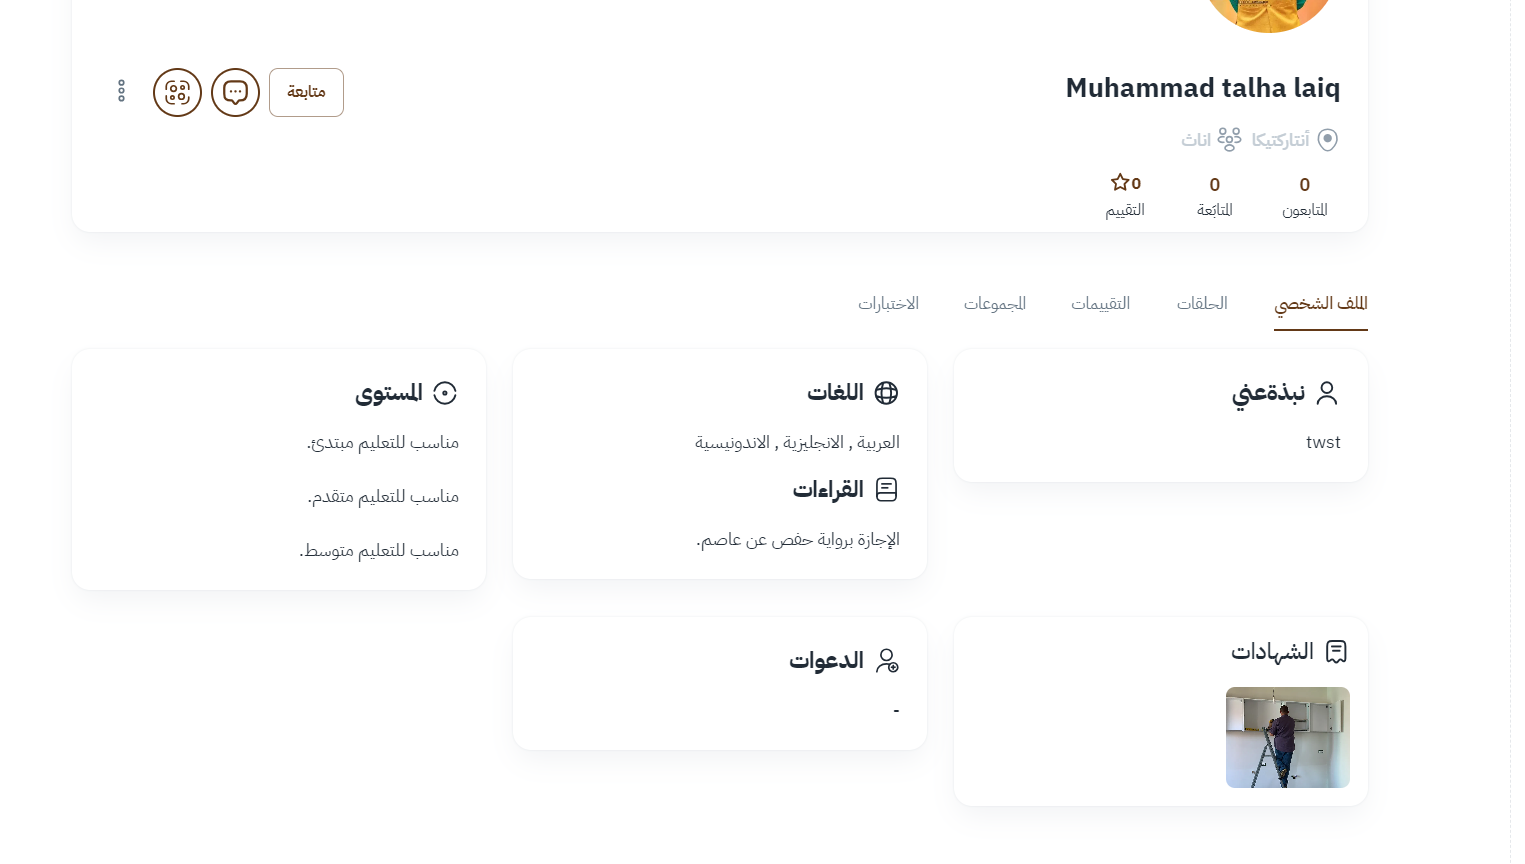The image size is (1525, 864).
Task: Switch to the الحلقات tab
Action: [x=1201, y=304]
